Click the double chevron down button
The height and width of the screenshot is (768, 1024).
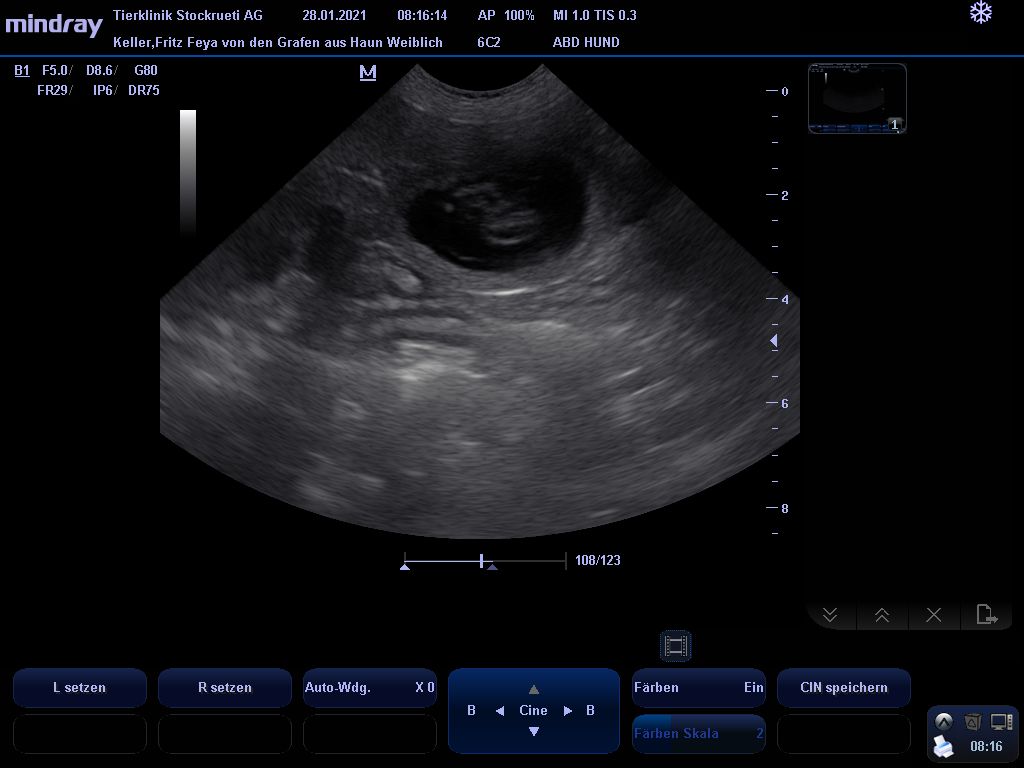pos(830,615)
